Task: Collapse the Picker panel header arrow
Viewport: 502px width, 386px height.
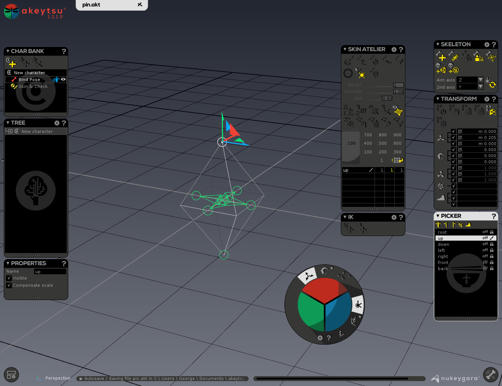Action: (438, 216)
